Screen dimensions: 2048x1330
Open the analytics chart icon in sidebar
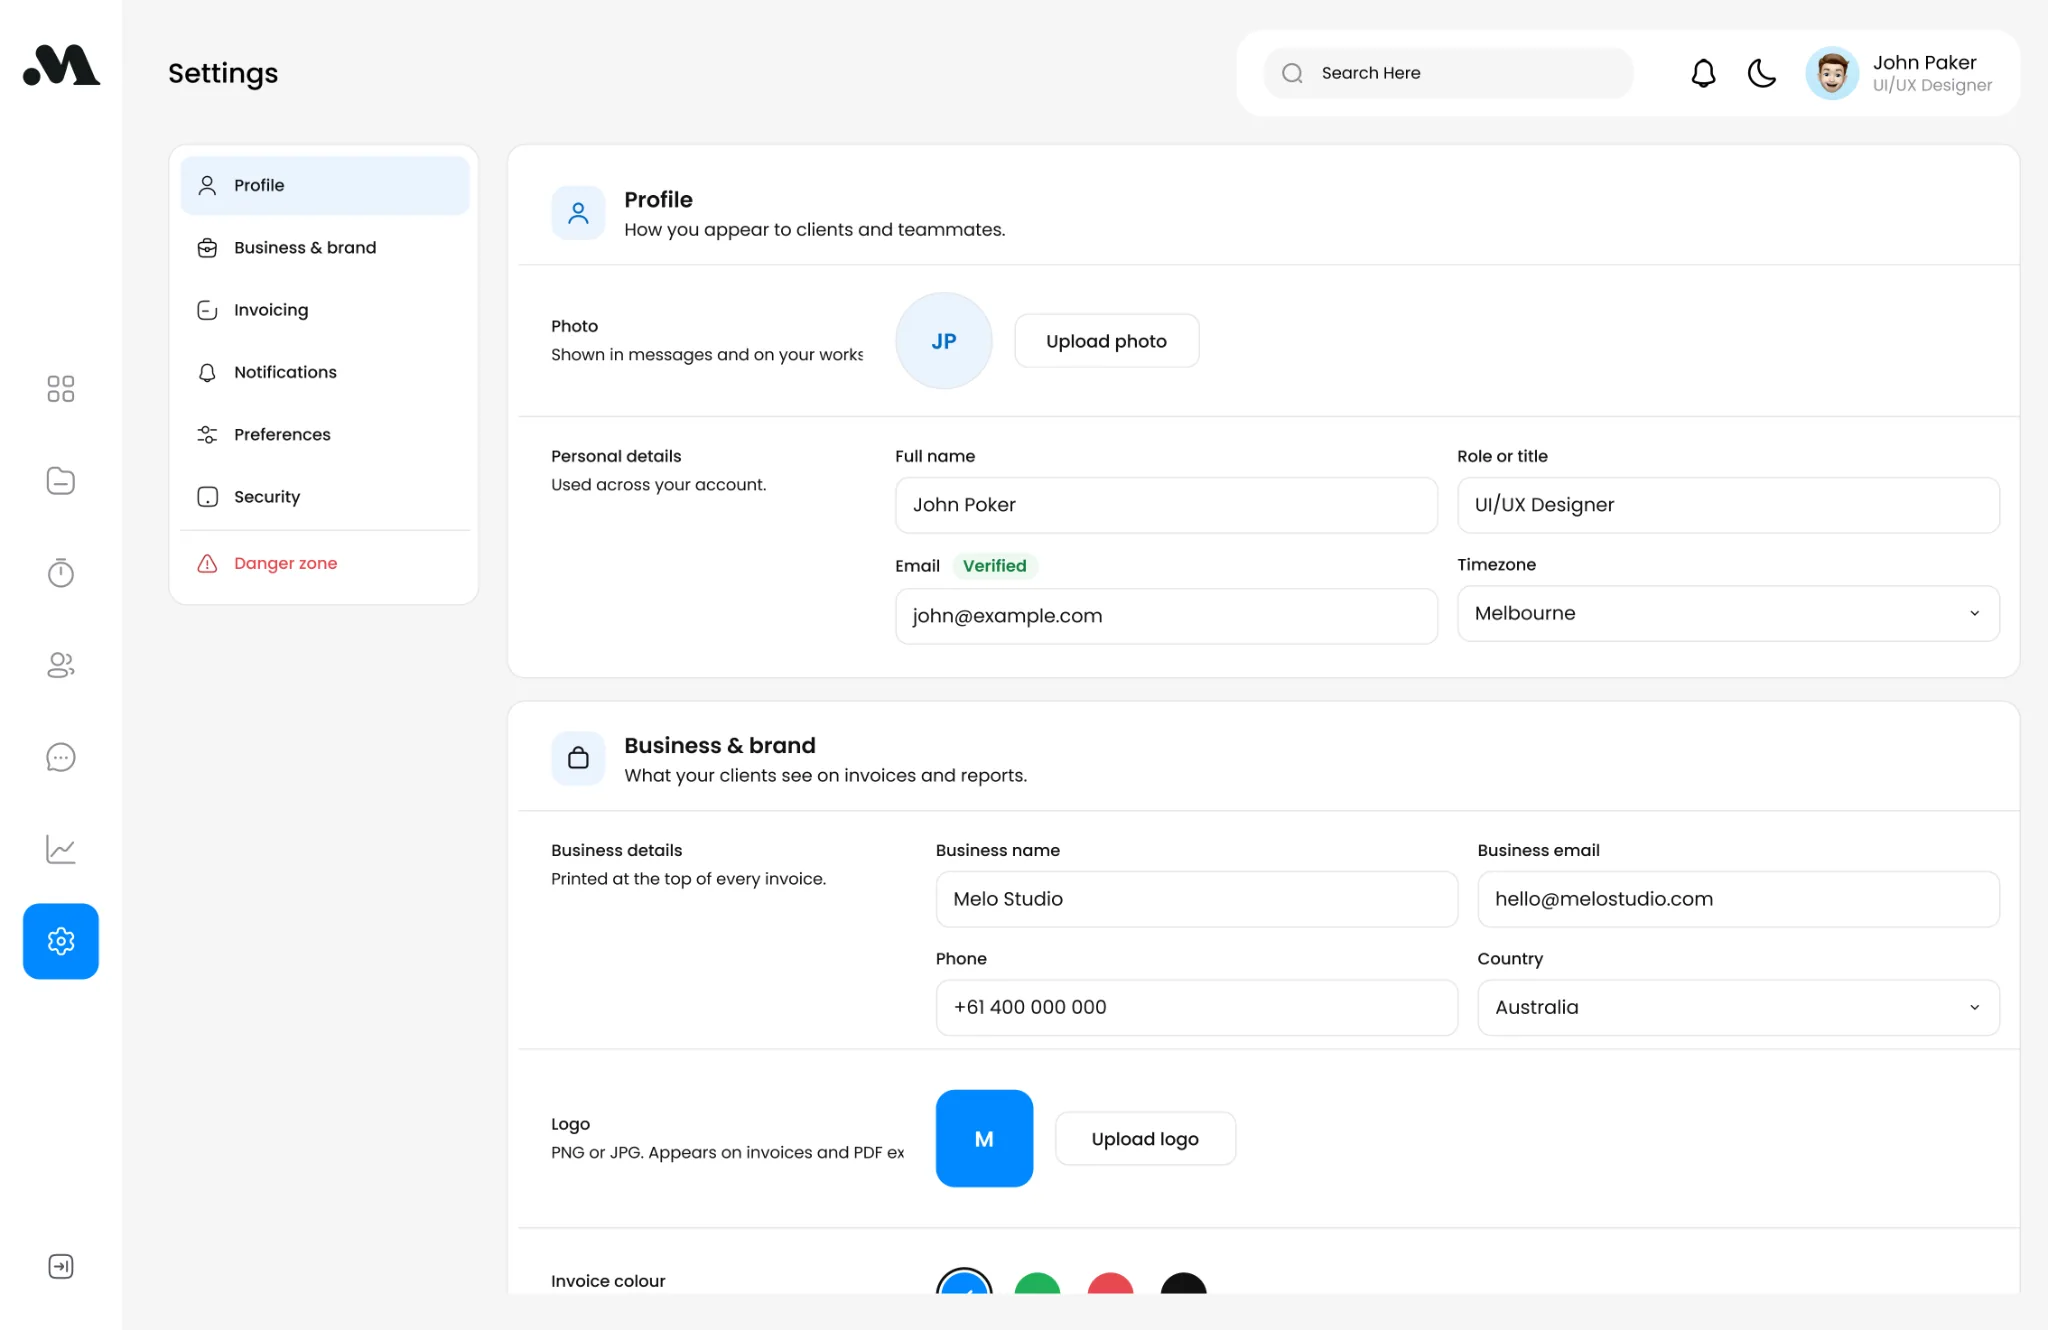(x=61, y=849)
